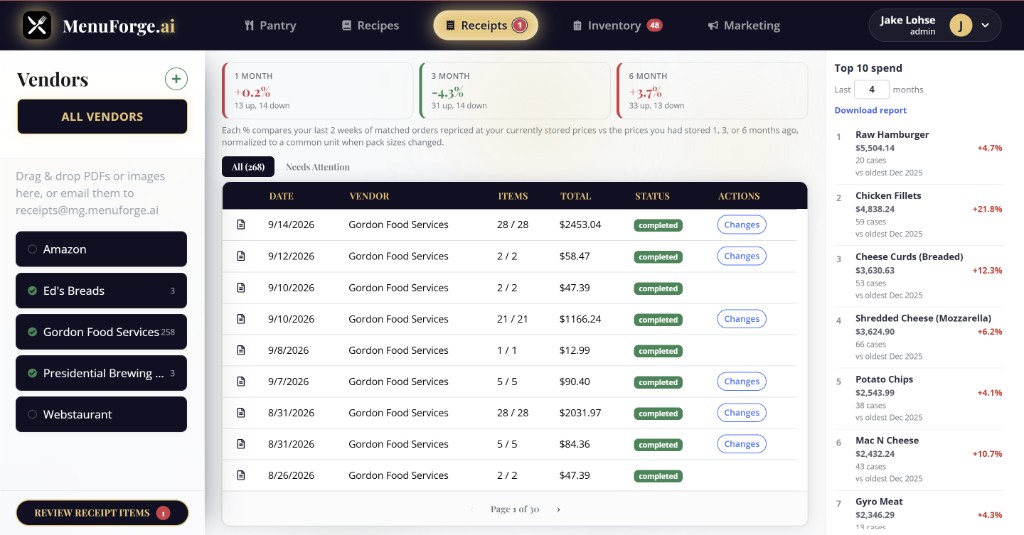Click Ed's Breads green check circle

pyautogui.click(x=32, y=291)
